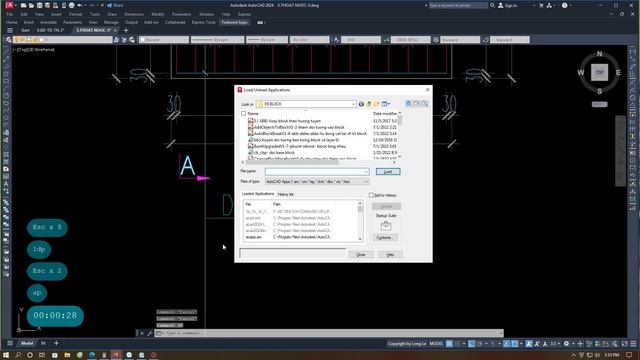640x360 pixels.
Task: Open the File menu
Action: (9, 14)
